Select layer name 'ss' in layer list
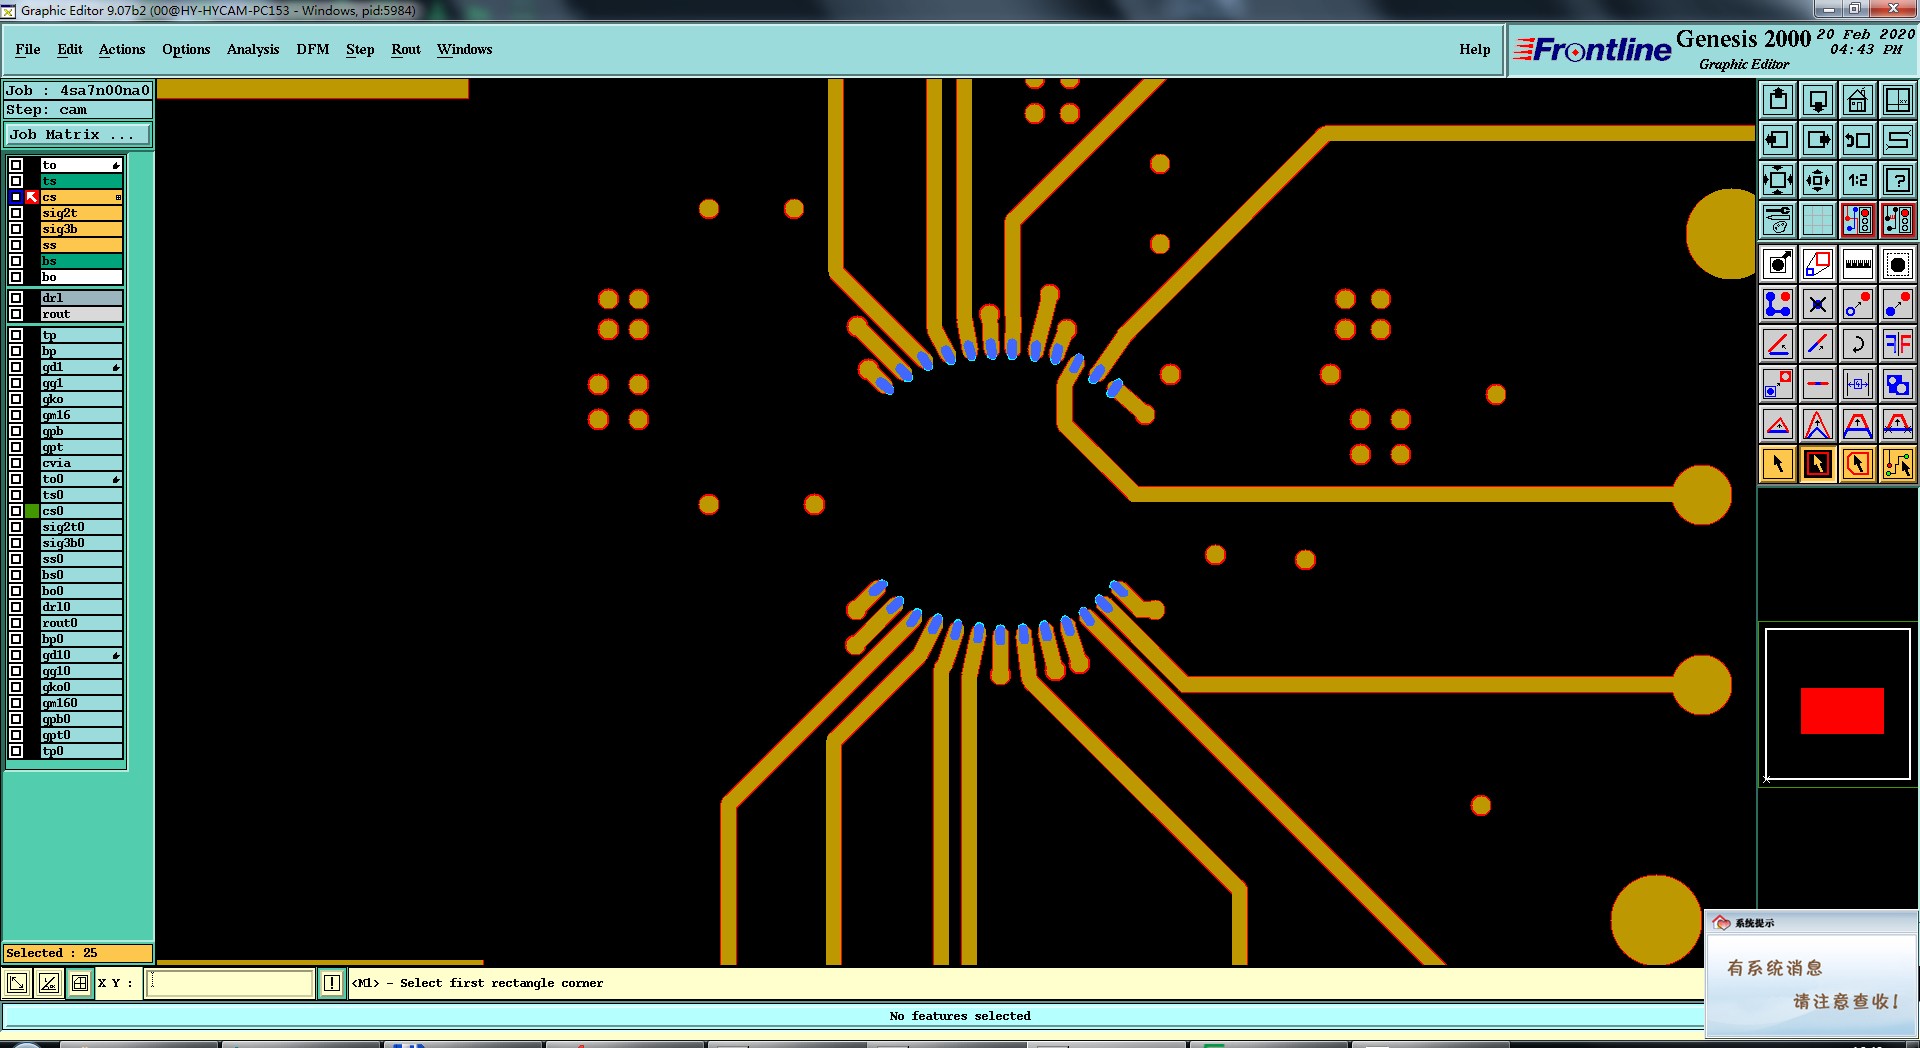This screenshot has width=1920, height=1048. 81,245
